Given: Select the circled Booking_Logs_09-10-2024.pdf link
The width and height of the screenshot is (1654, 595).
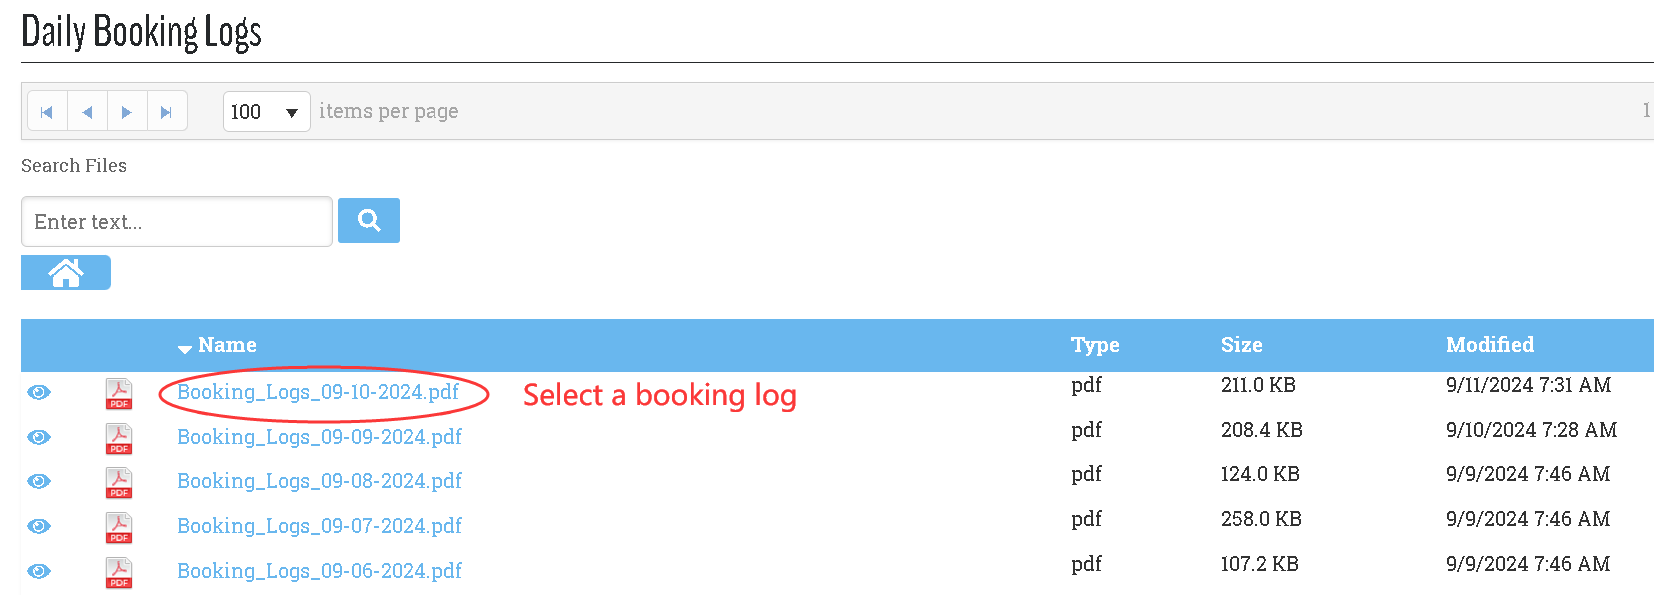Looking at the screenshot, I should (x=319, y=393).
